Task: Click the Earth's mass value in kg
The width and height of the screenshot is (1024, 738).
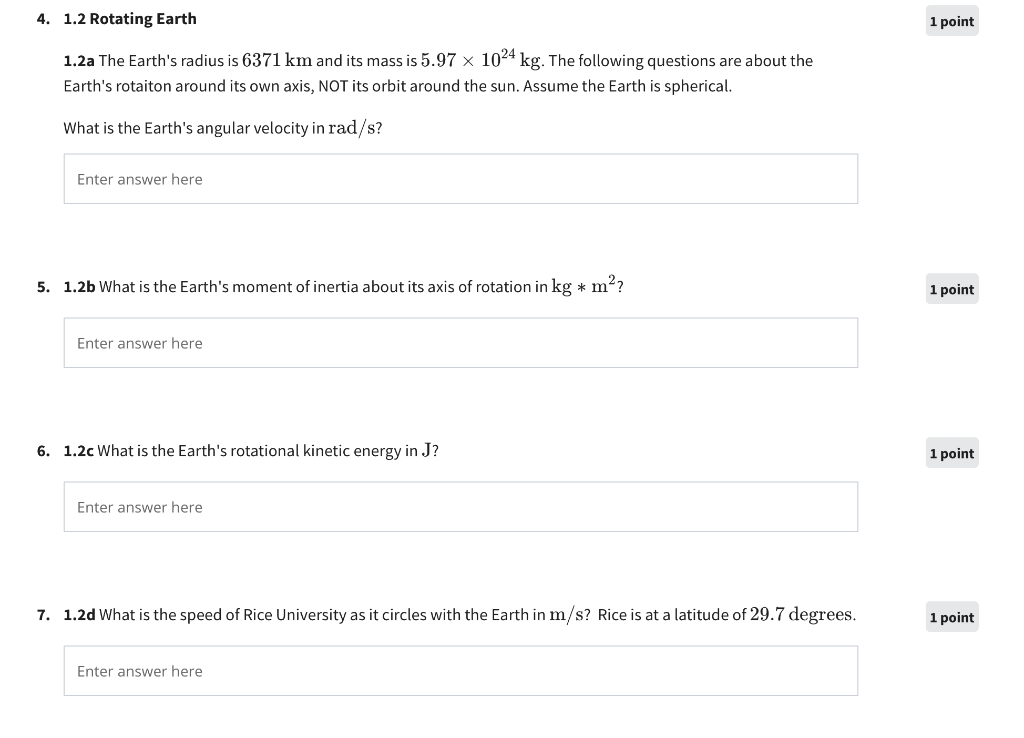Action: click(x=481, y=59)
